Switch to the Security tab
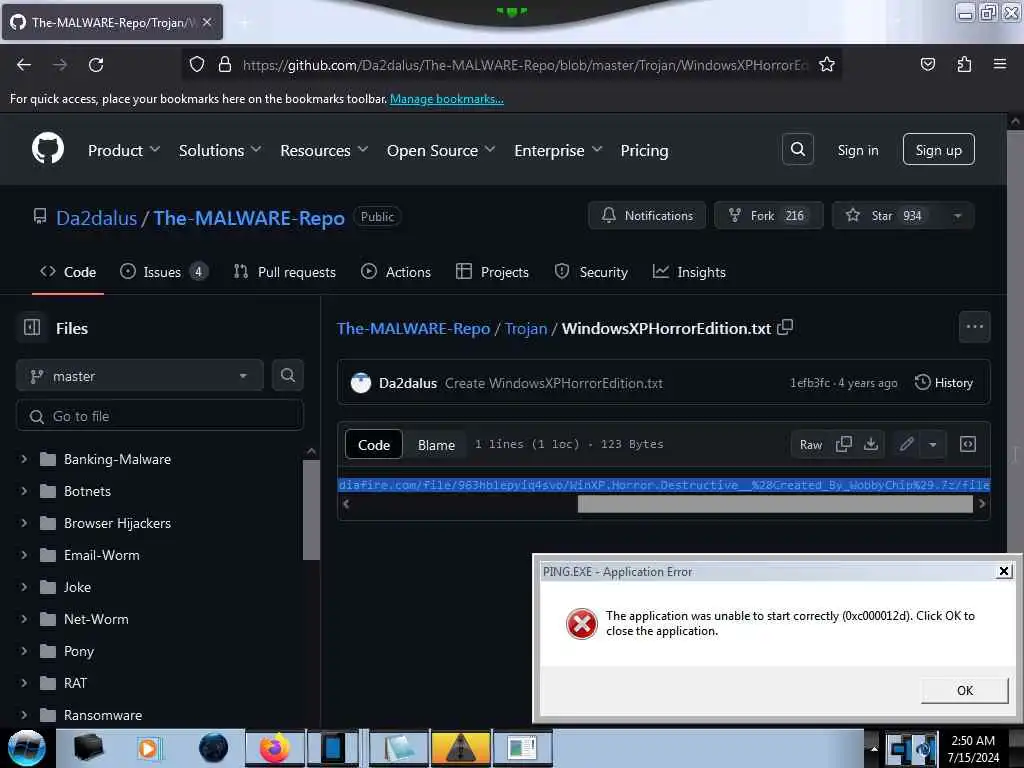1024x768 pixels. [591, 272]
